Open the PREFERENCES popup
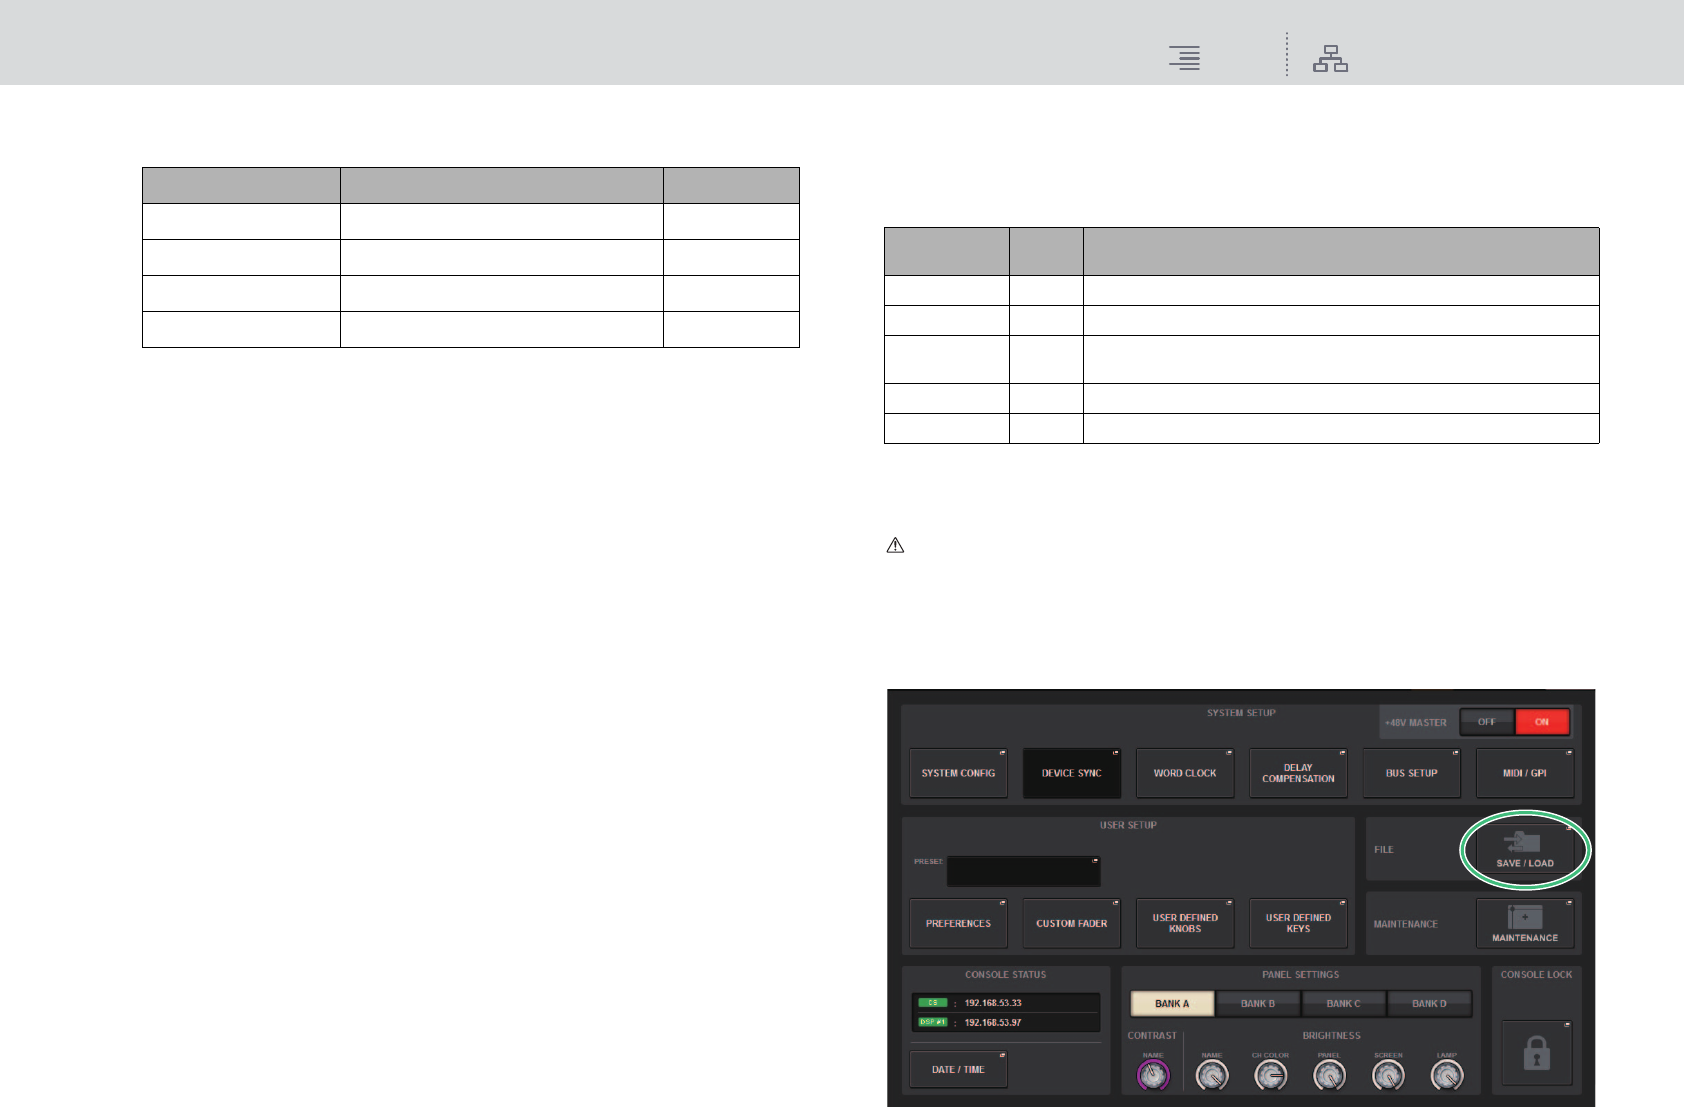 tap(958, 924)
